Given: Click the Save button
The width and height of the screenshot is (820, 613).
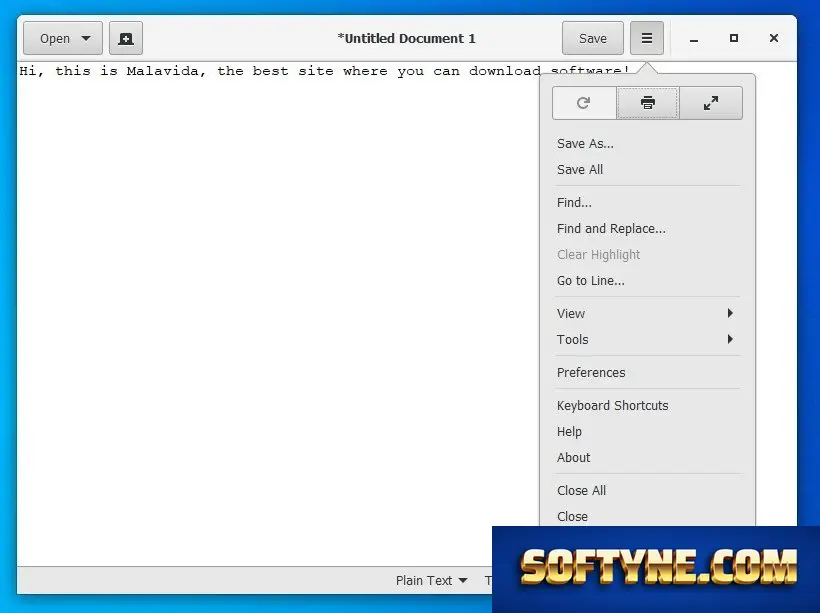Looking at the screenshot, I should tap(593, 38).
